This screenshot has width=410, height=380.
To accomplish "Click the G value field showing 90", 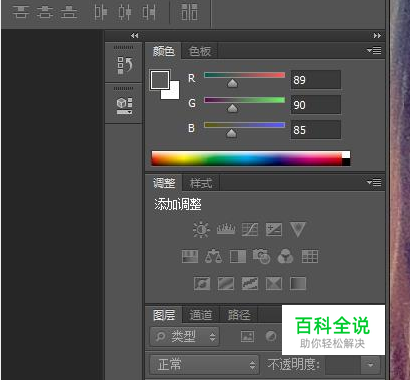I will [316, 105].
